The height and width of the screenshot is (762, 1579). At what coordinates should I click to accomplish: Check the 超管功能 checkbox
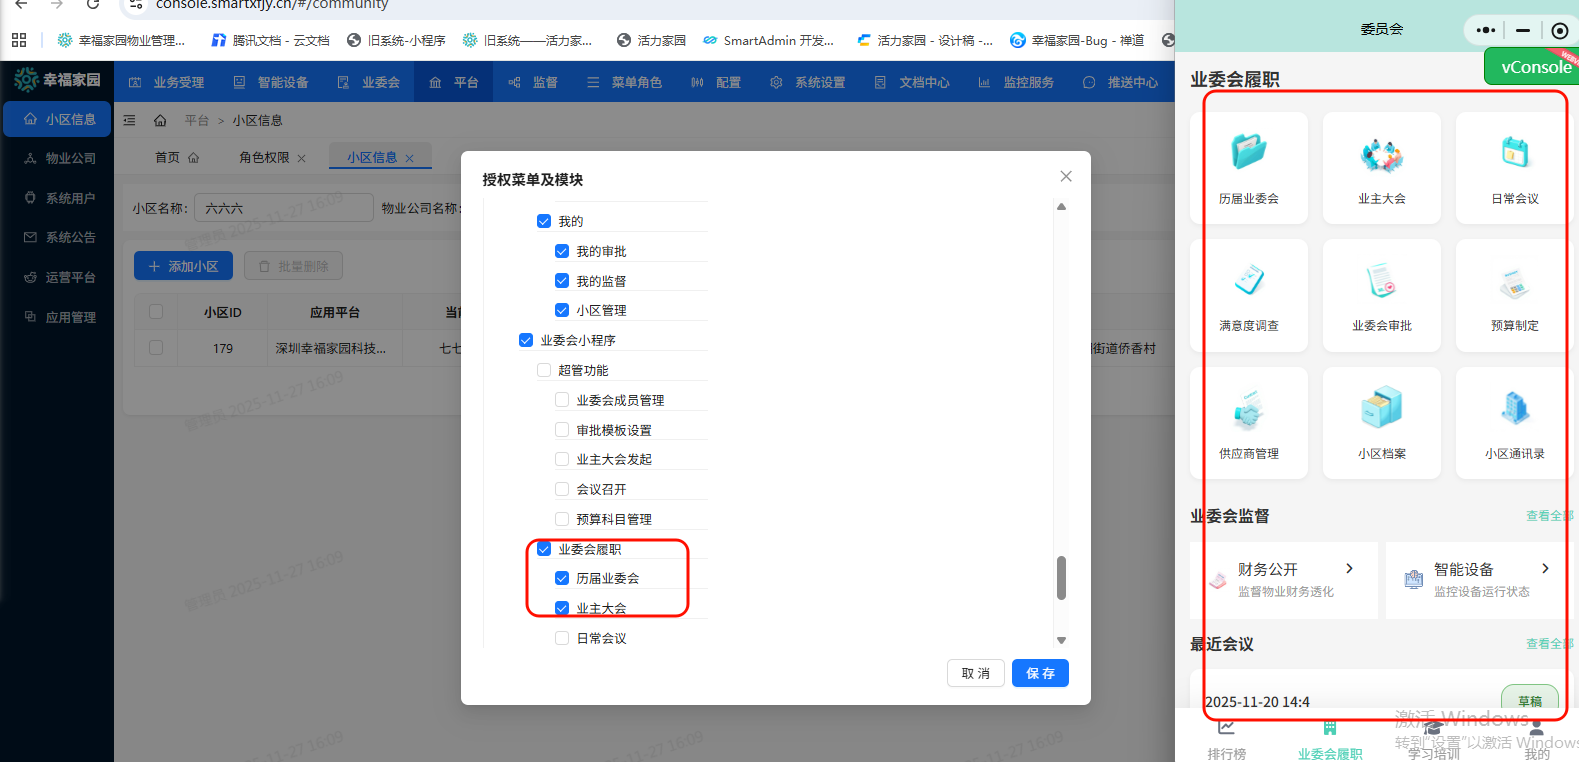544,370
